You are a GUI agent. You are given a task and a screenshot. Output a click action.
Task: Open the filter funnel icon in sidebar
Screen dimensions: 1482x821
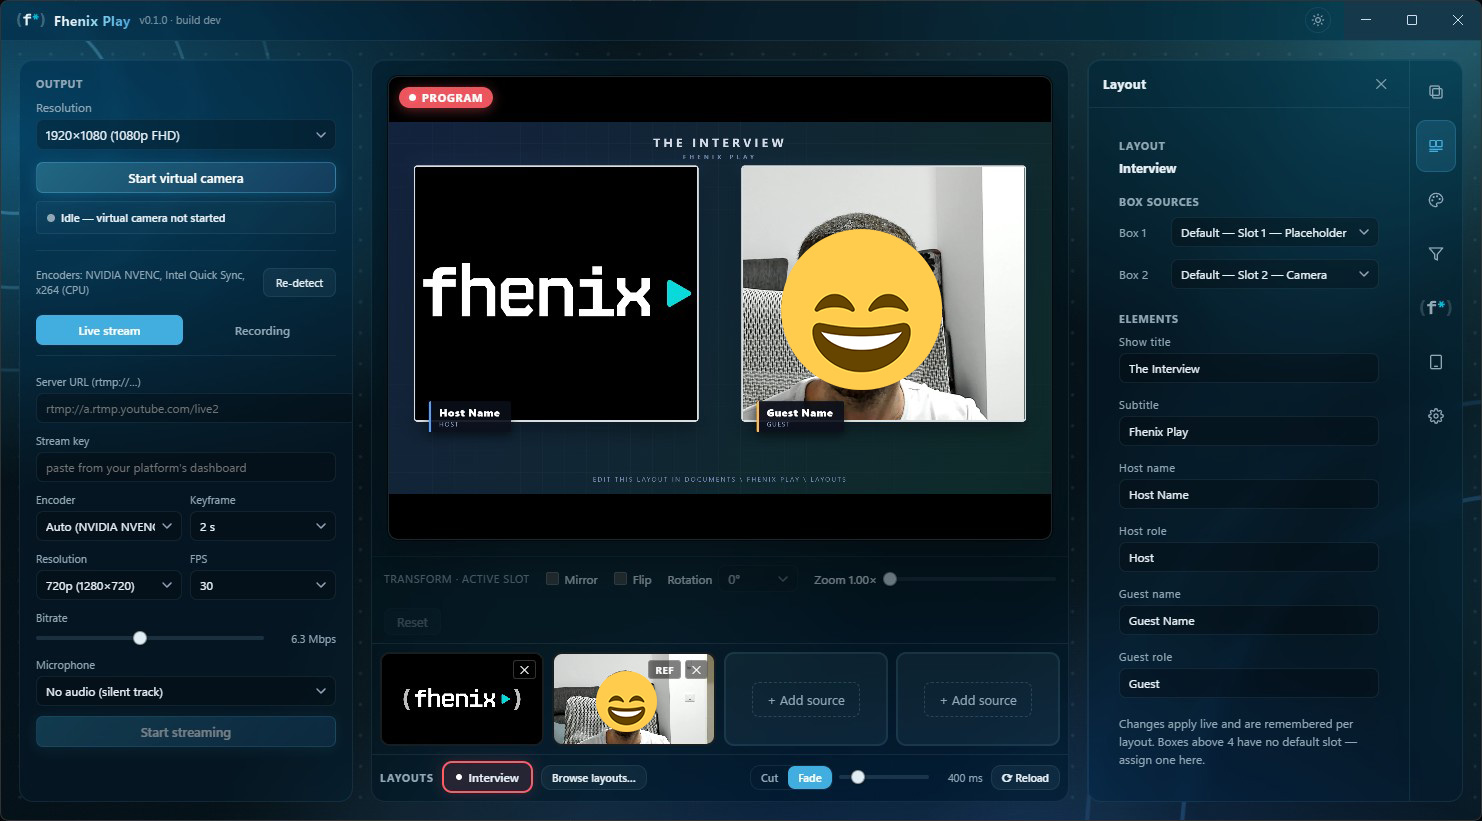pos(1436,254)
